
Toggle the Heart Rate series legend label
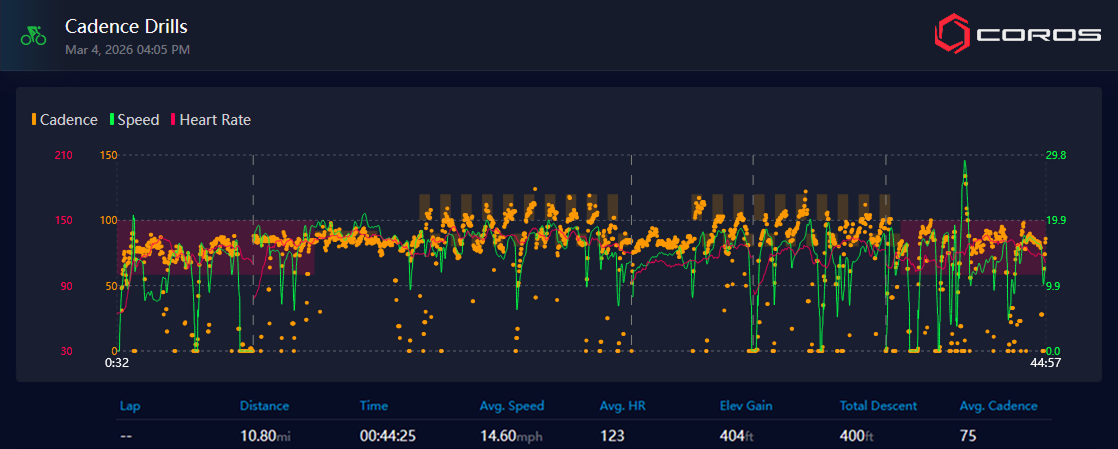(x=215, y=120)
